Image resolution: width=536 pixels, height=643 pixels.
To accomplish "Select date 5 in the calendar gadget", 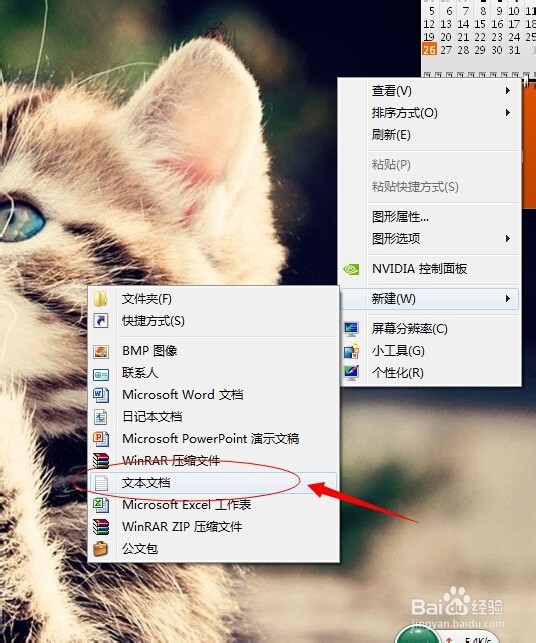I will tap(431, 11).
